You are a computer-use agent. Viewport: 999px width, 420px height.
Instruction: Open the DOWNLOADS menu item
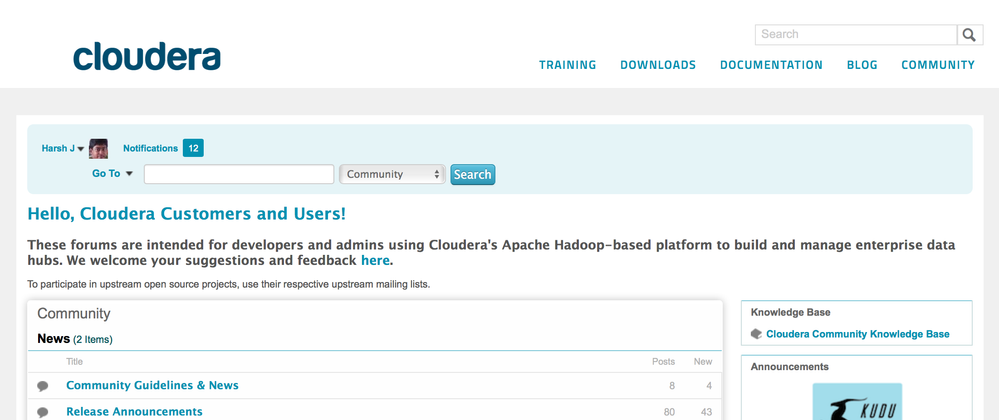click(658, 65)
